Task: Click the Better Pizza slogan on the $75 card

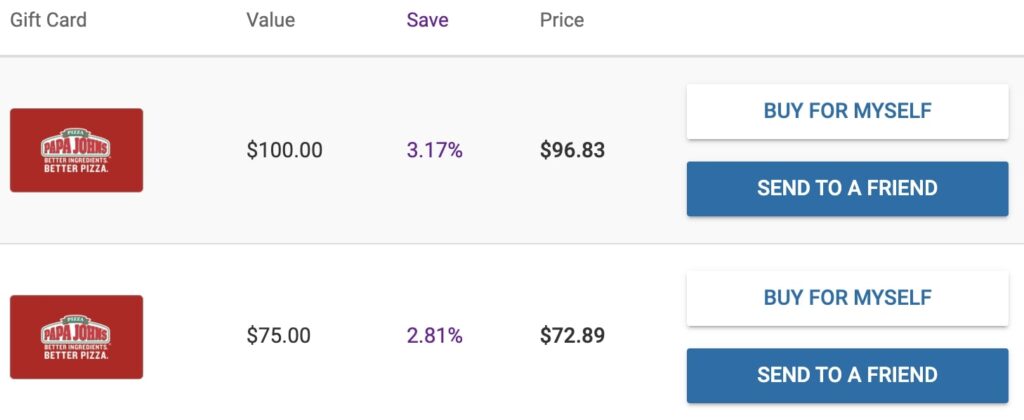Action: (76, 355)
